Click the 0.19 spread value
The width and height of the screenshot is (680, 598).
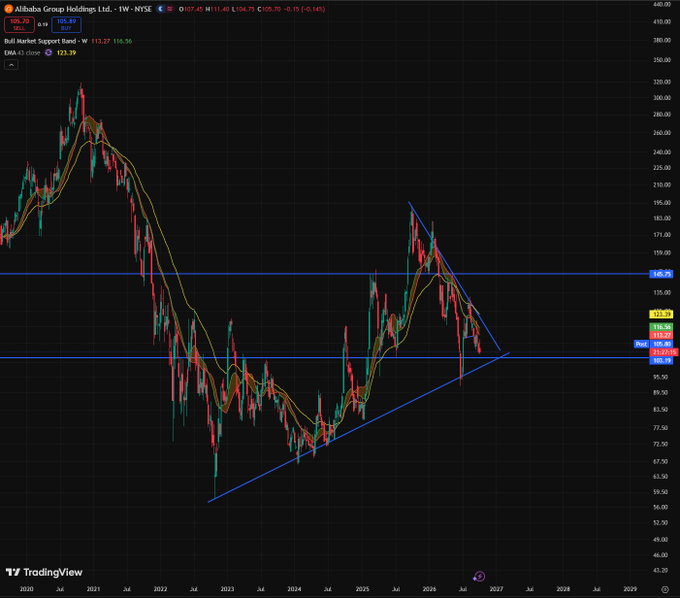pyautogui.click(x=42, y=24)
